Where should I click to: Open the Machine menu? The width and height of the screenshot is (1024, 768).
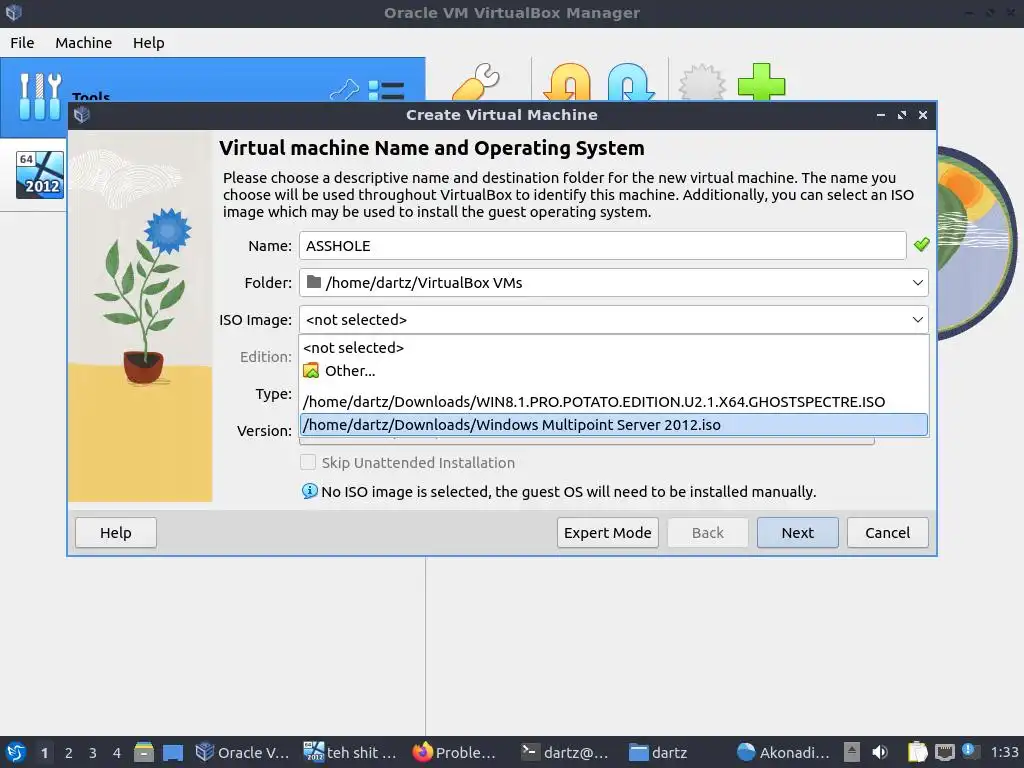pos(84,42)
